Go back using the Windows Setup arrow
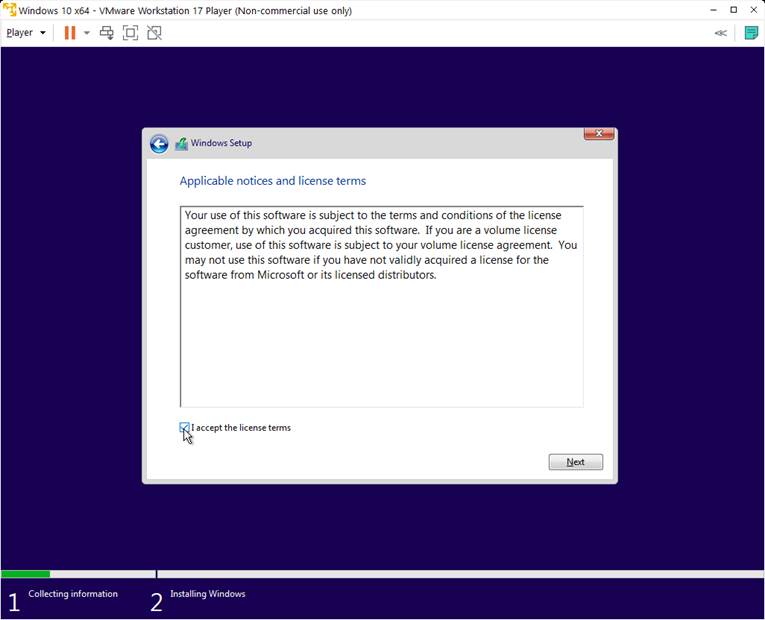The image size is (765, 620). click(x=159, y=144)
